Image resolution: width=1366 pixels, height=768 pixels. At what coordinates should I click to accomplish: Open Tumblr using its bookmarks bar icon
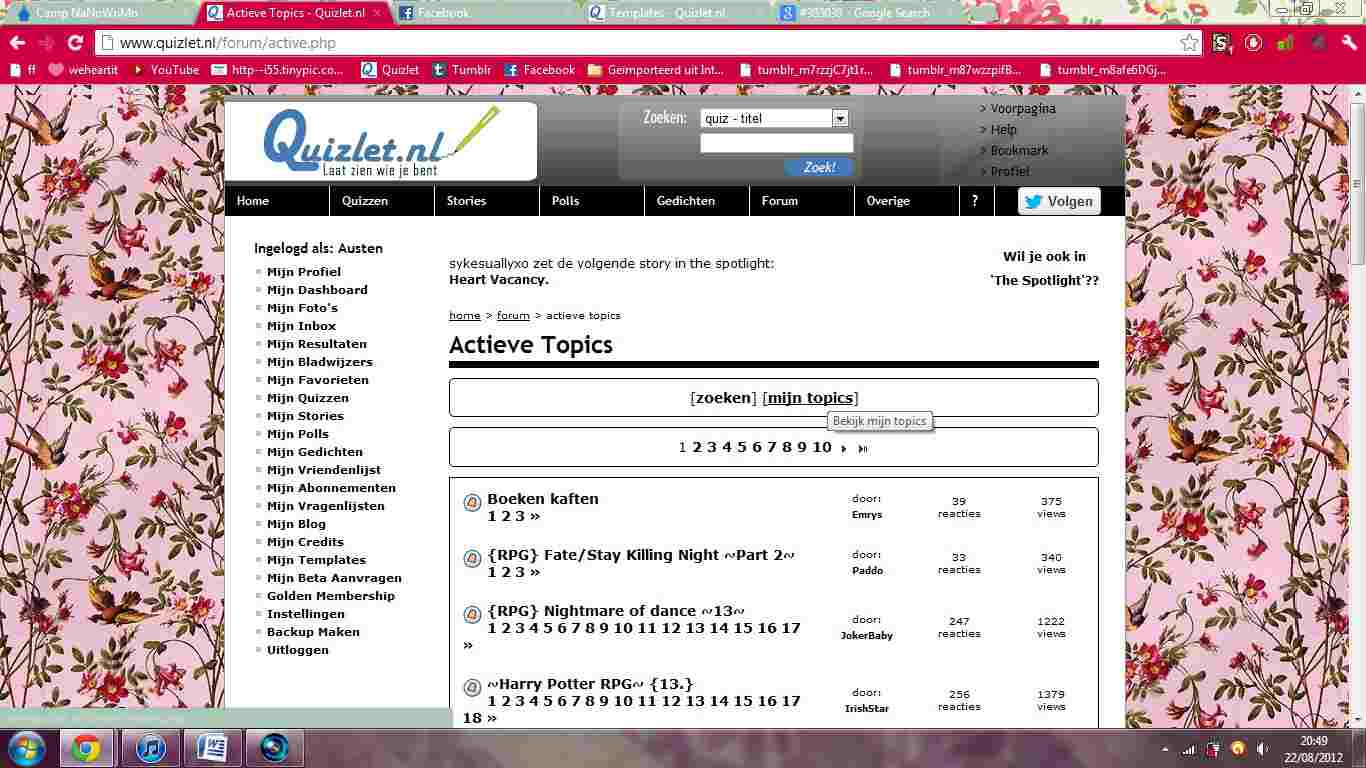tap(437, 70)
